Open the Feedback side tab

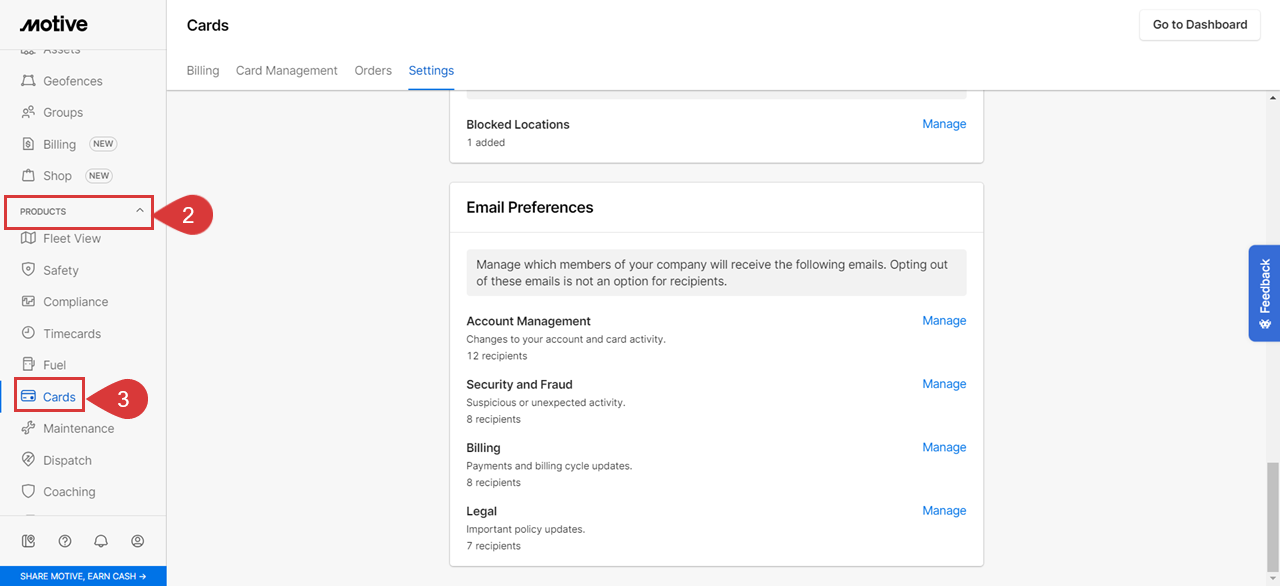[x=1264, y=293]
